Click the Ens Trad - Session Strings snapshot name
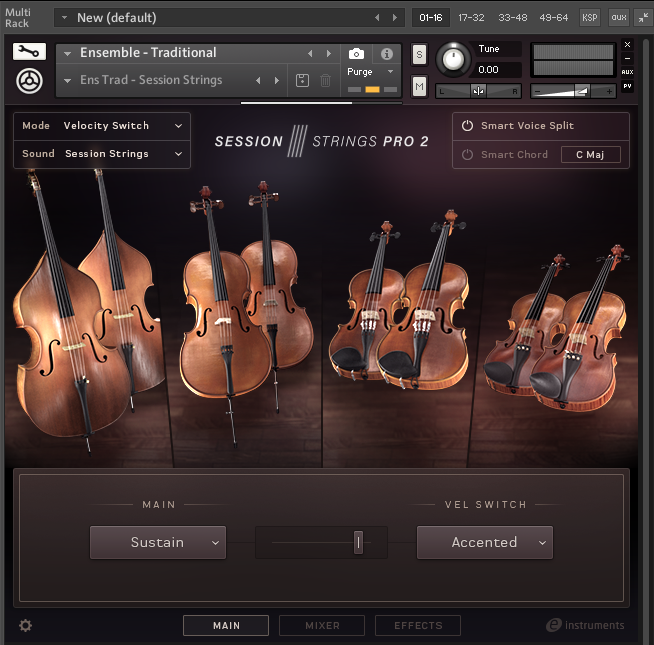The height and width of the screenshot is (645, 654). pyautogui.click(x=151, y=80)
